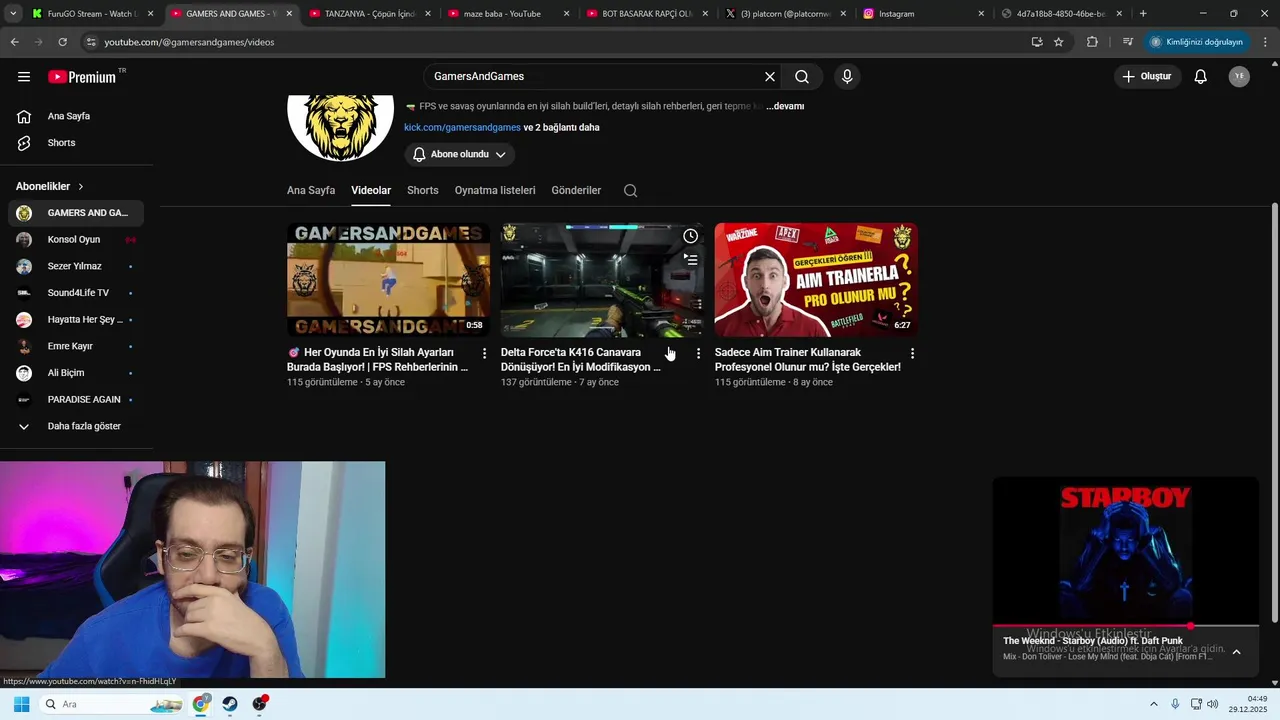
Task: Open the taskbar volume speaker icon
Action: [x=1213, y=704]
